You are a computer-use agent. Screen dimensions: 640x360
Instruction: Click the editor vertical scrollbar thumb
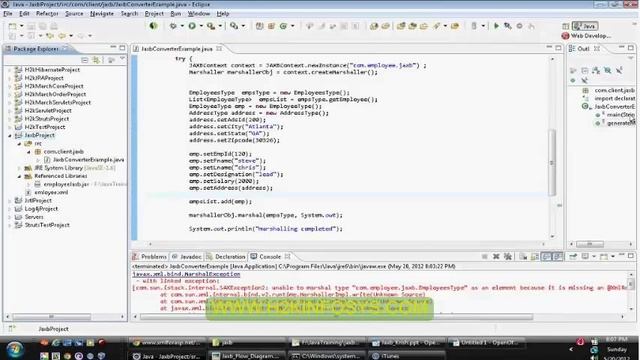tap(552, 162)
